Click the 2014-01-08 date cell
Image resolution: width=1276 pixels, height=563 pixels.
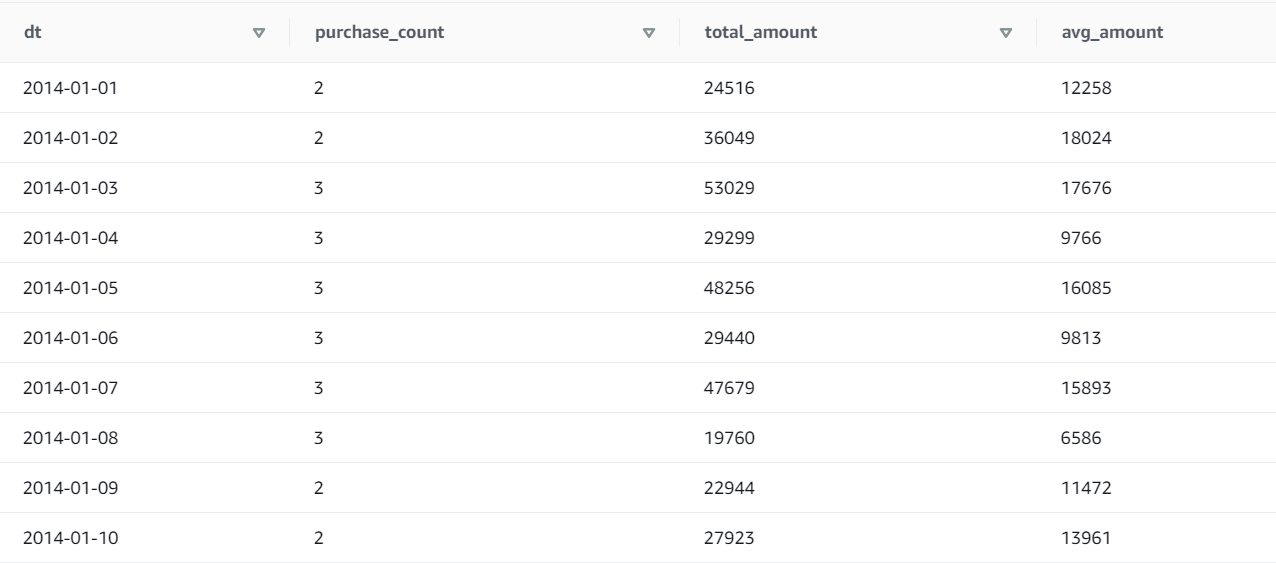point(70,438)
